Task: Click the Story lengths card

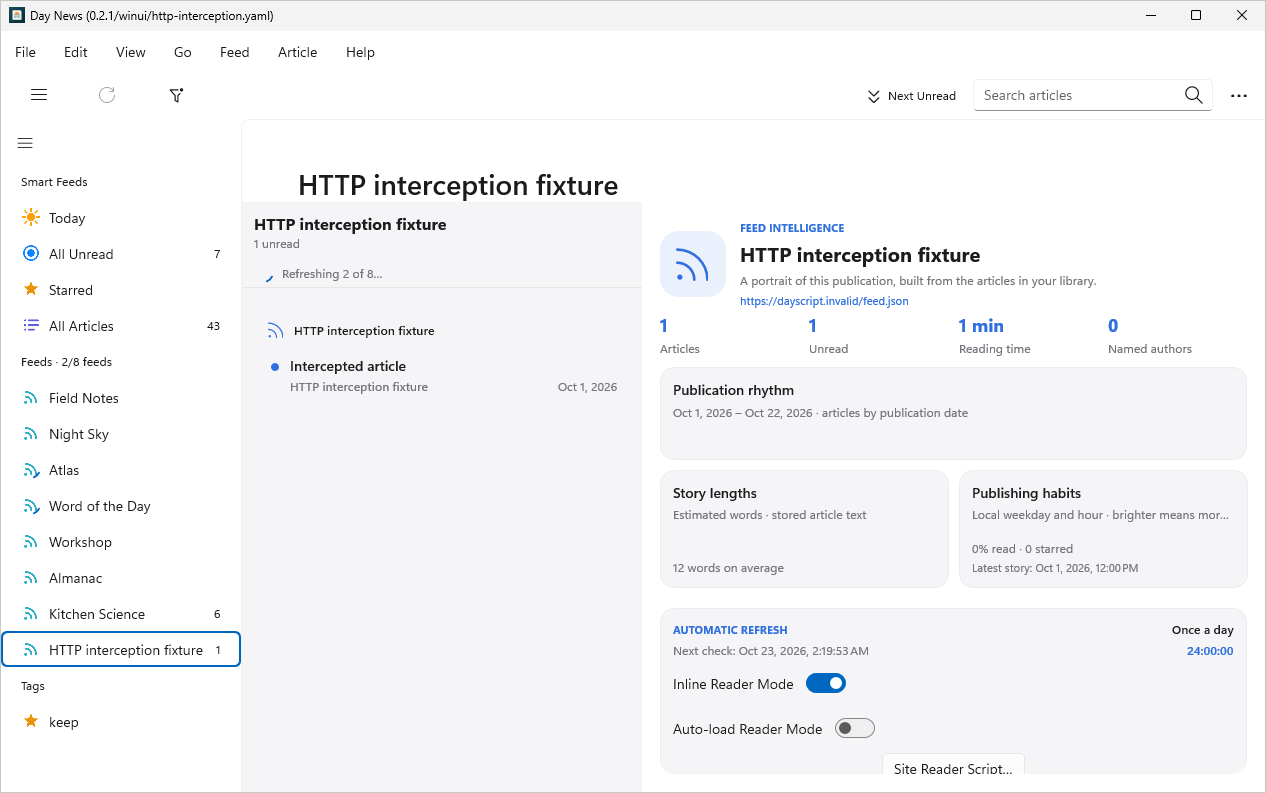Action: click(804, 529)
